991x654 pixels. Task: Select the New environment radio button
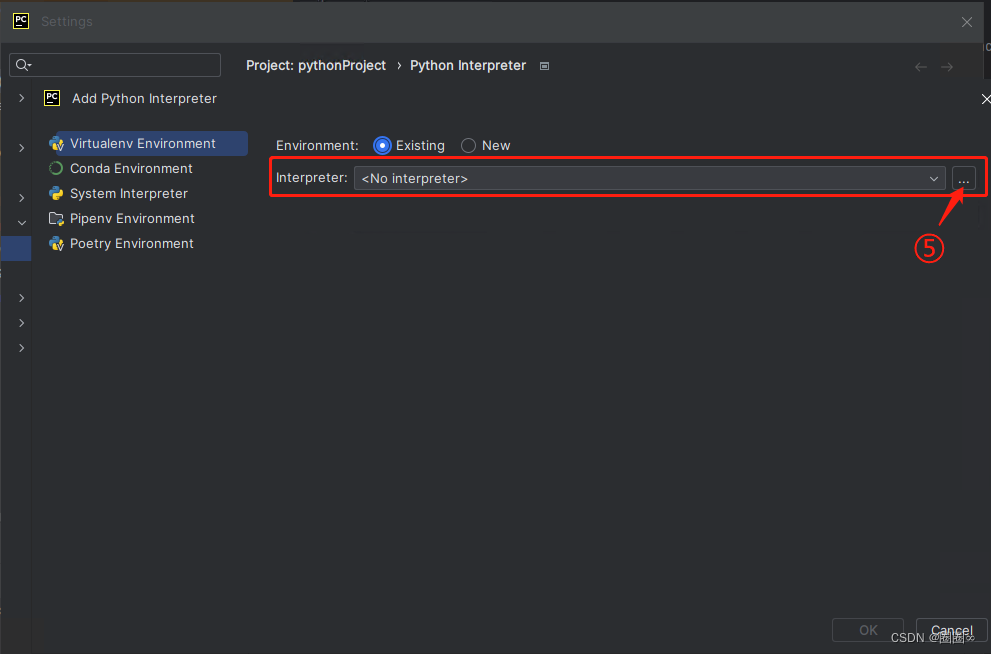(x=468, y=145)
